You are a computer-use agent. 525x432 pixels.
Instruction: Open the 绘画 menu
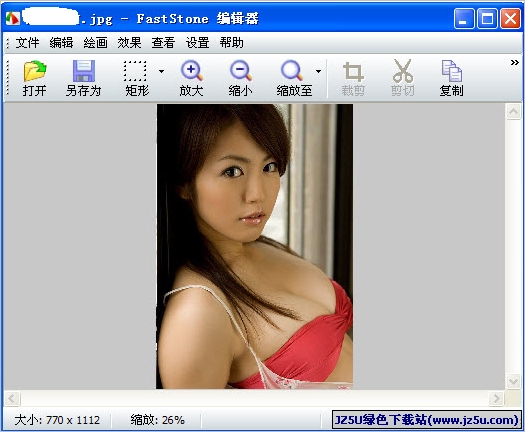pos(95,43)
